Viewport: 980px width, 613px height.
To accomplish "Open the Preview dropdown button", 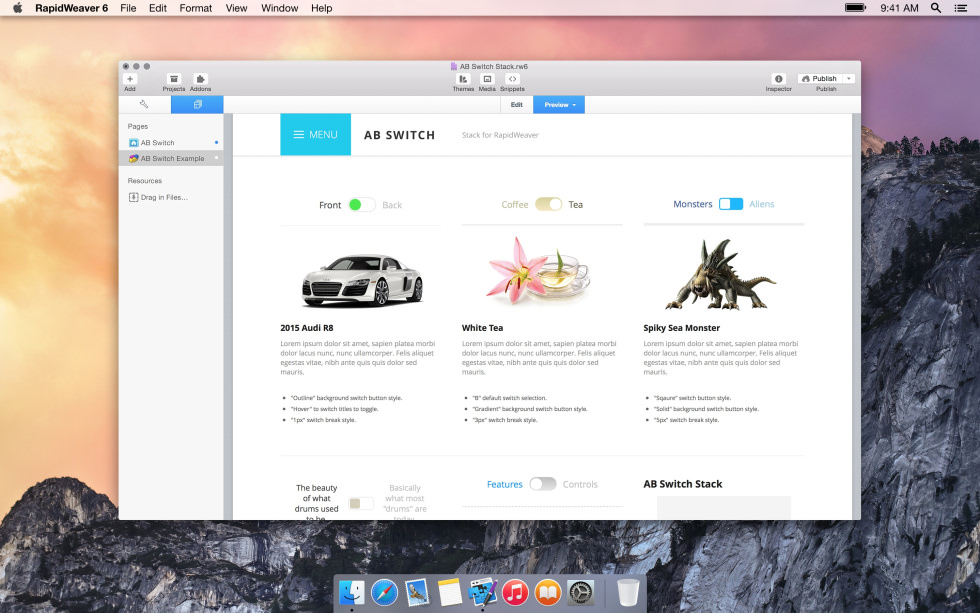I will (x=559, y=104).
